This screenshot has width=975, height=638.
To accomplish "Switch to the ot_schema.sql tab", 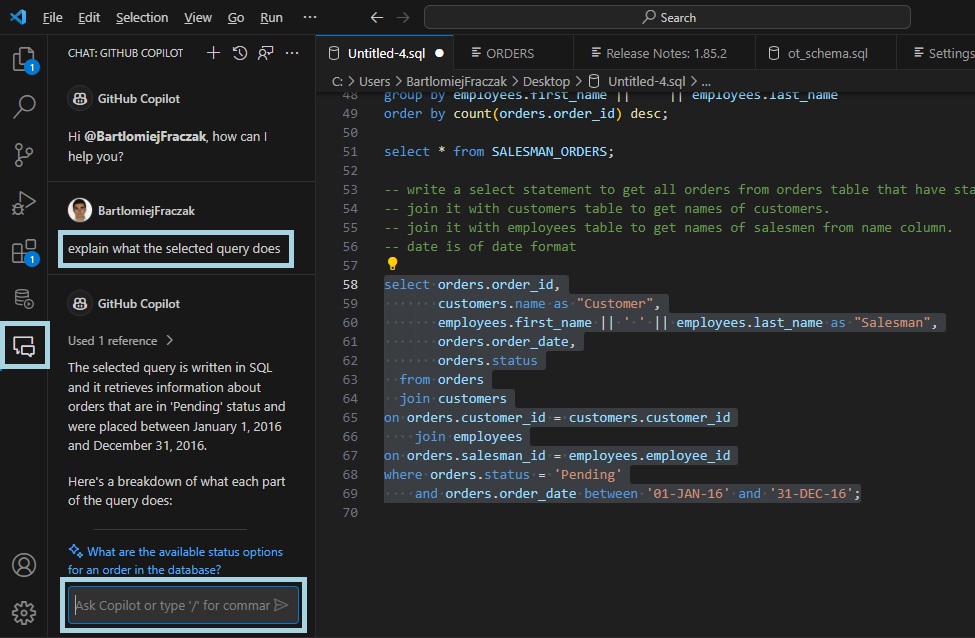I will point(827,53).
